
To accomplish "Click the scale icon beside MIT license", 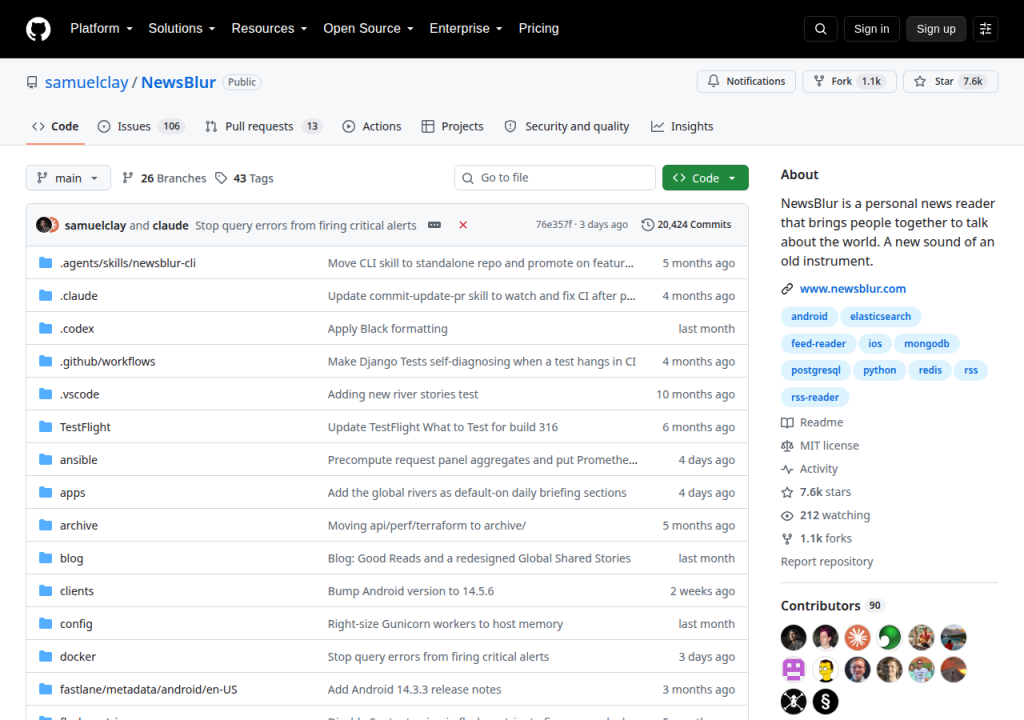I will (787, 446).
